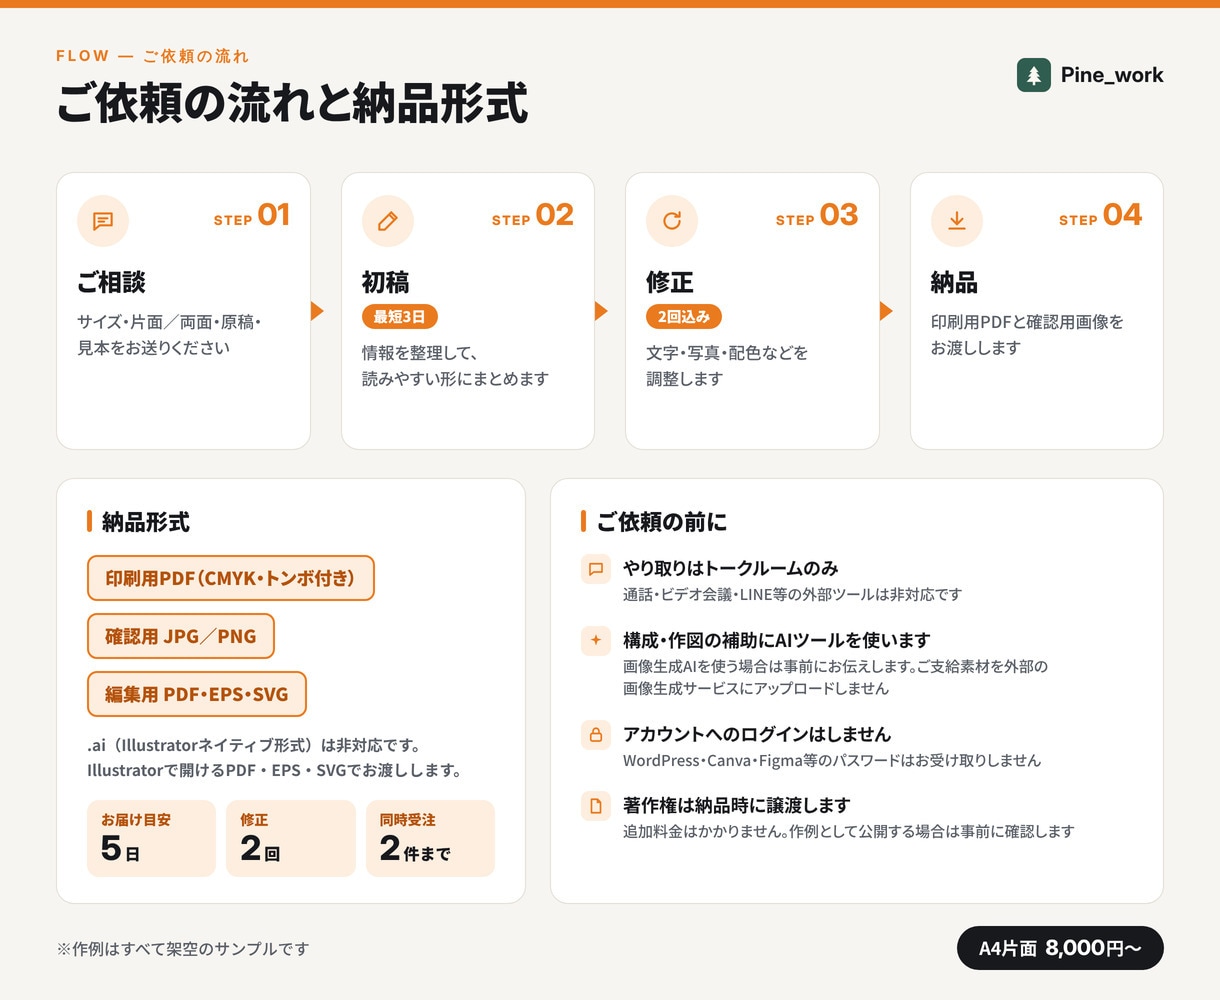This screenshot has height=1000, width=1220.
Task: Click the Pine_work brand name
Action: click(x=1112, y=75)
